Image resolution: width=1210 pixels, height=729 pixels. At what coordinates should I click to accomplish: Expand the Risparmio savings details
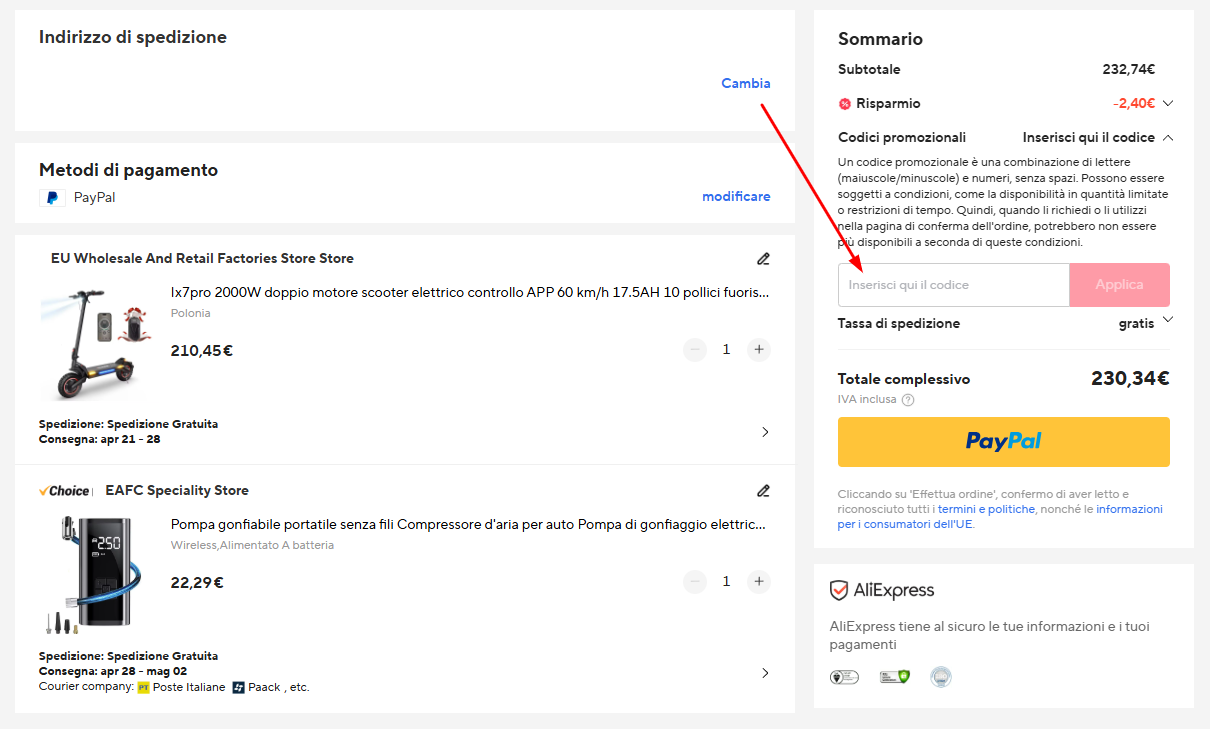[x=1168, y=103]
